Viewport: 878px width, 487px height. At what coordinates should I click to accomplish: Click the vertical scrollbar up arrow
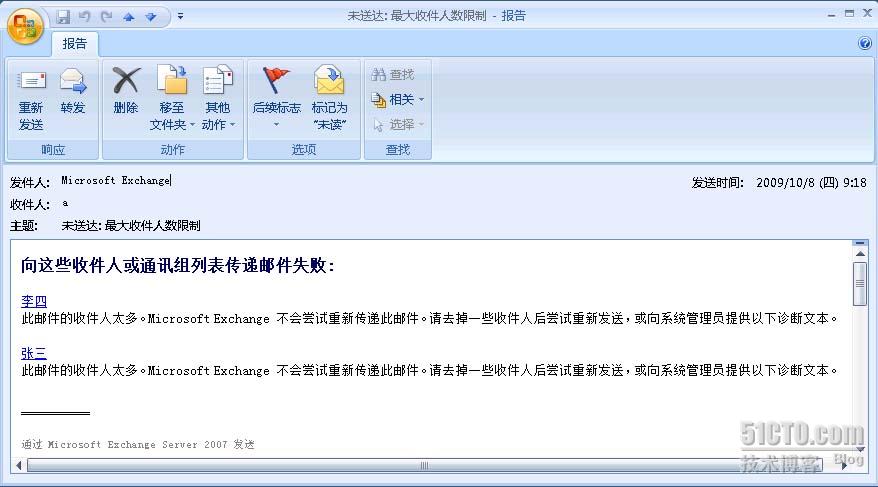(860, 254)
